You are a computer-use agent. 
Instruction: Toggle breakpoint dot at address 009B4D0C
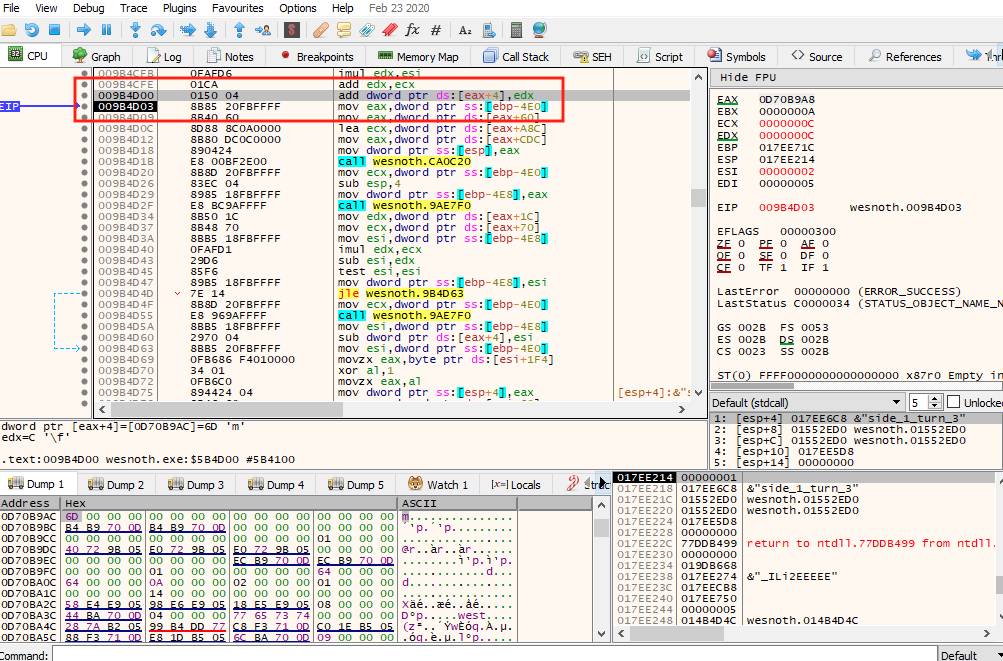84,128
